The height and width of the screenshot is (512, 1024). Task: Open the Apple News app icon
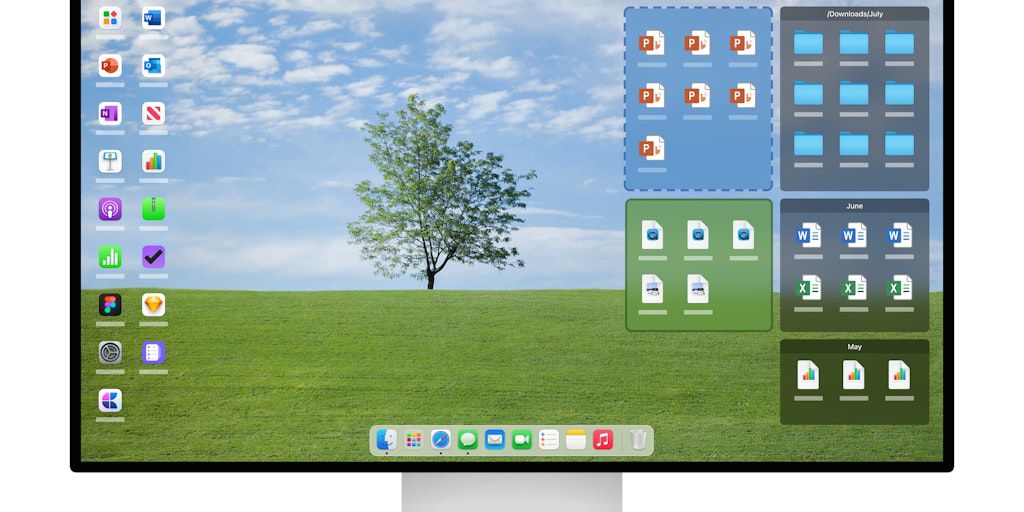click(153, 114)
